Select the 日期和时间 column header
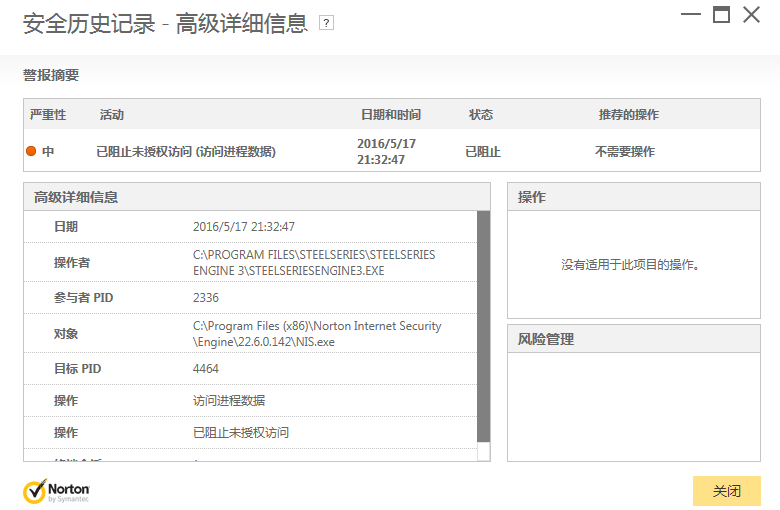 (x=391, y=115)
